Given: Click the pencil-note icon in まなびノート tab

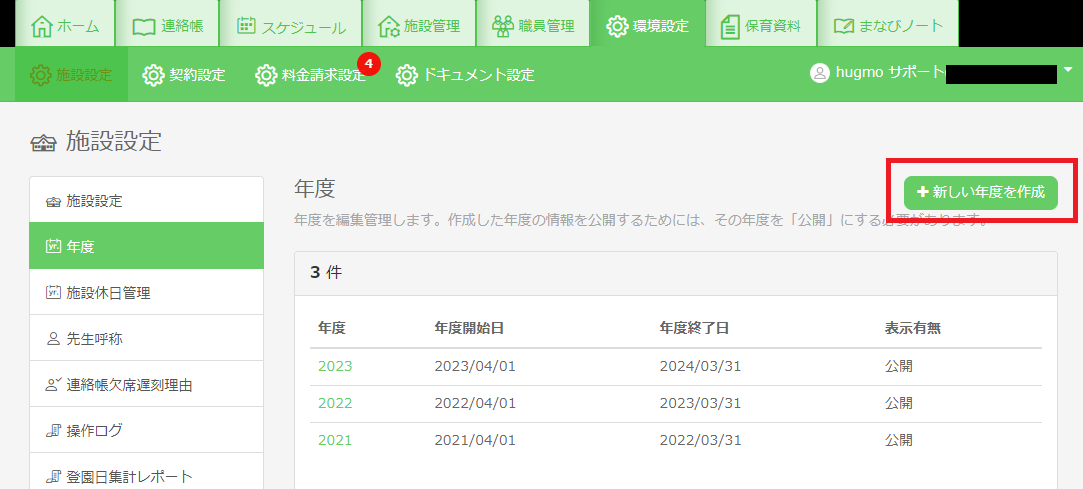Looking at the screenshot, I should click(844, 26).
